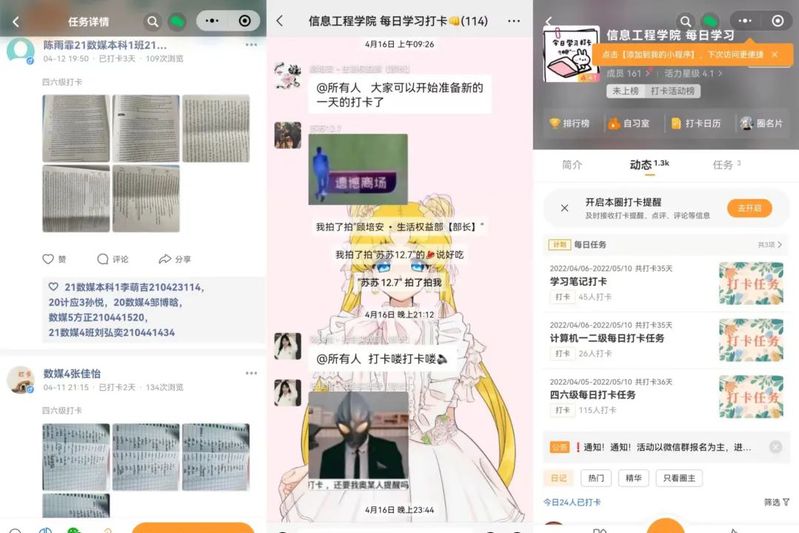Select the 只看圈主 filter chip
The height and width of the screenshot is (533, 799).
(x=681, y=478)
